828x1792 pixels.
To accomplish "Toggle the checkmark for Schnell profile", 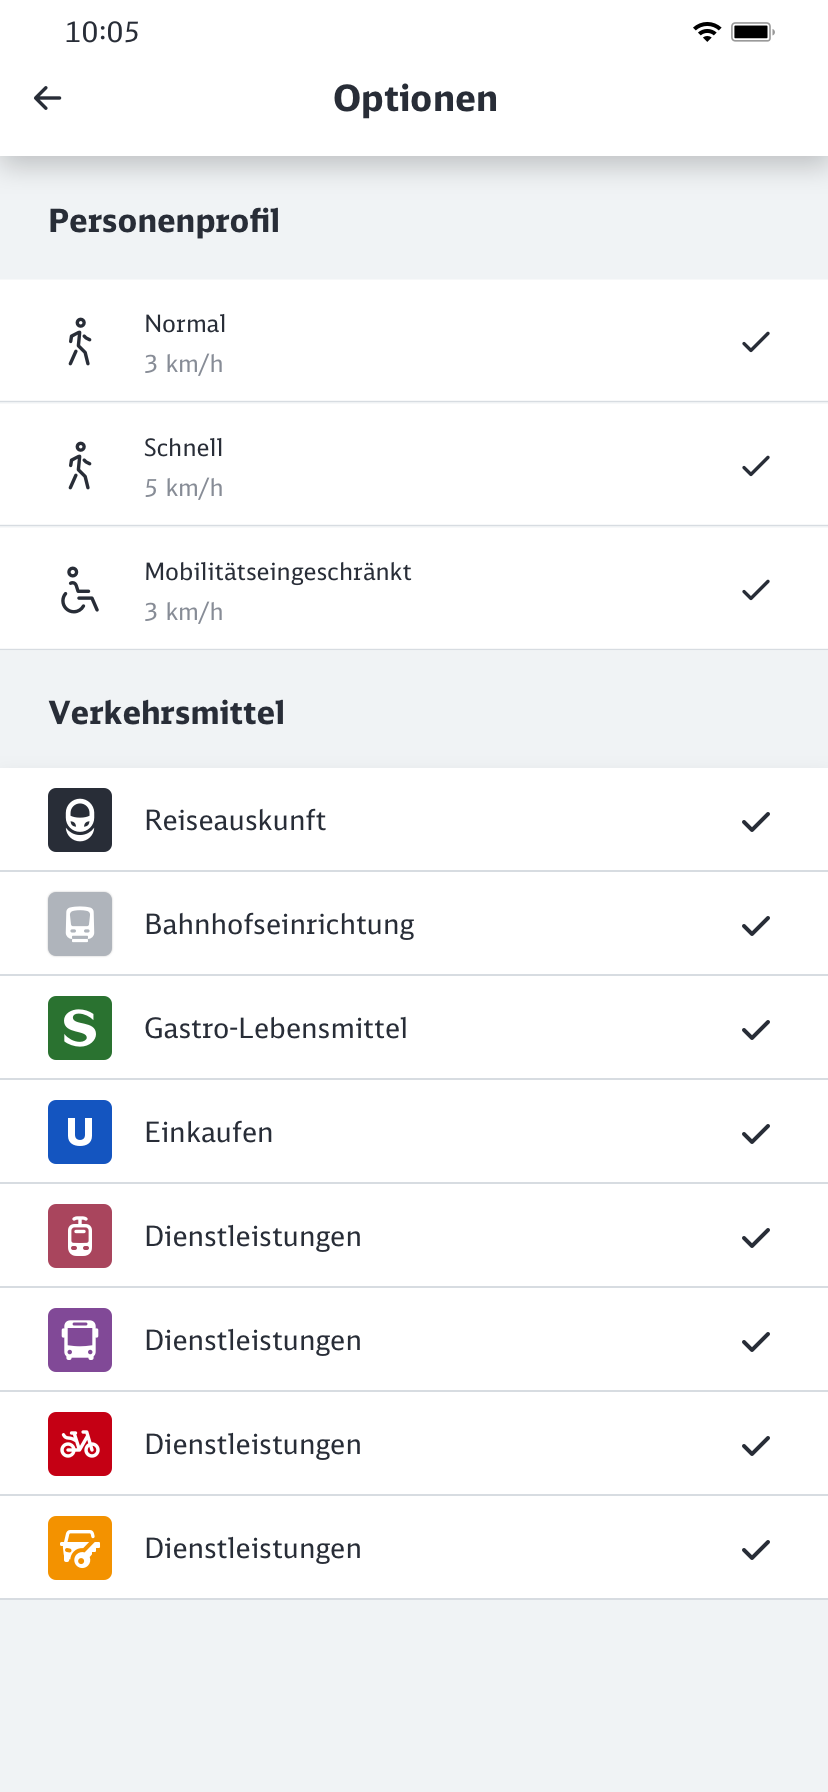I will (x=756, y=466).
